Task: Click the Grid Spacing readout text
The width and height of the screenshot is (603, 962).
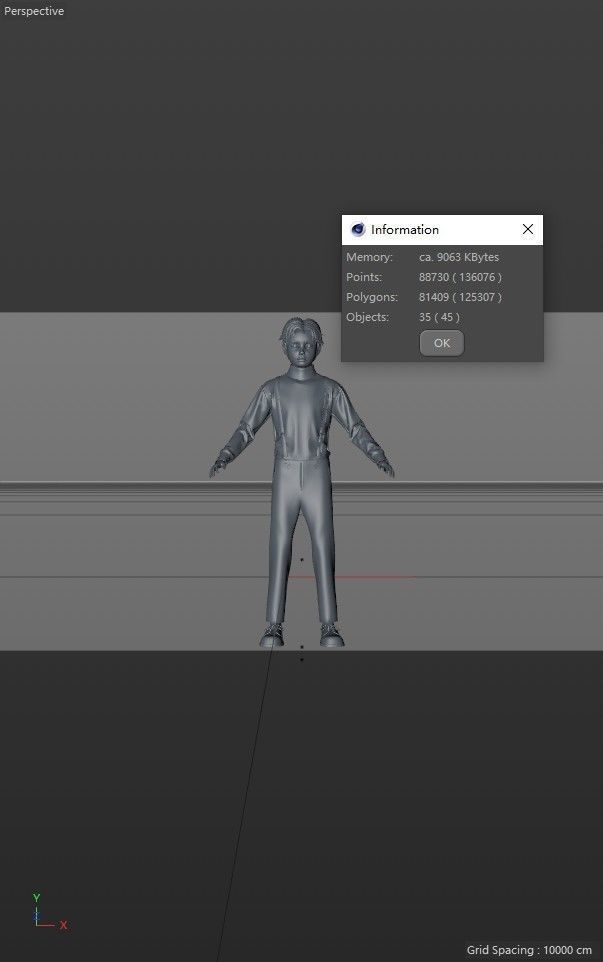Action: (529, 950)
